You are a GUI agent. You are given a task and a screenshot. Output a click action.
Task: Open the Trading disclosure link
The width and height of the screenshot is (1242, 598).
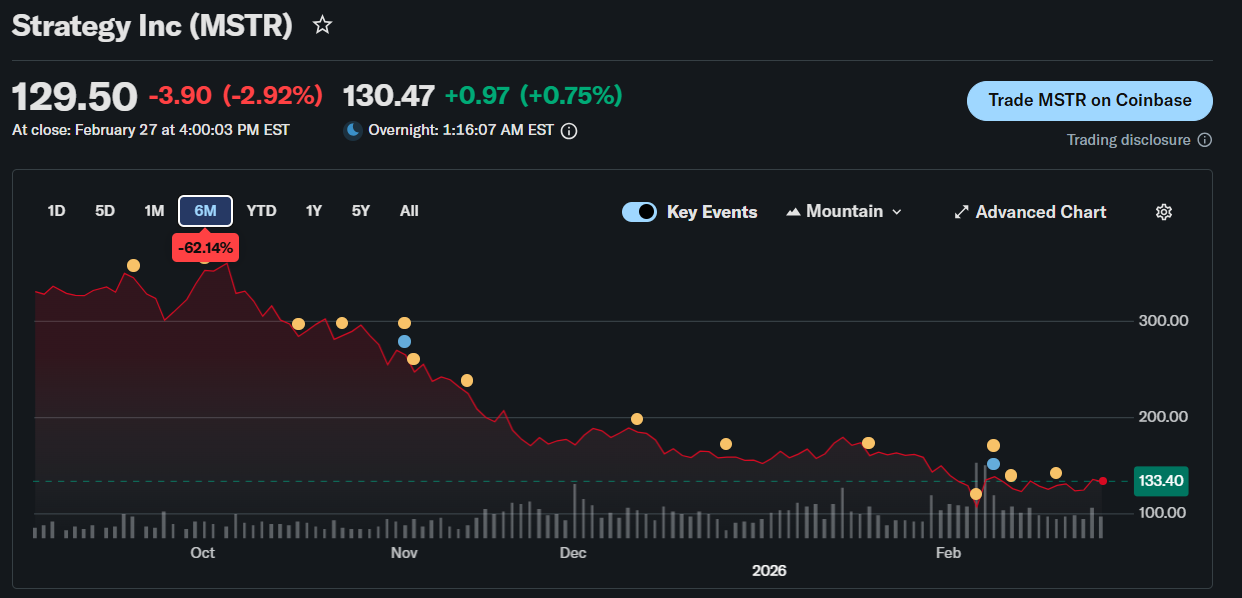pyautogui.click(x=1129, y=140)
